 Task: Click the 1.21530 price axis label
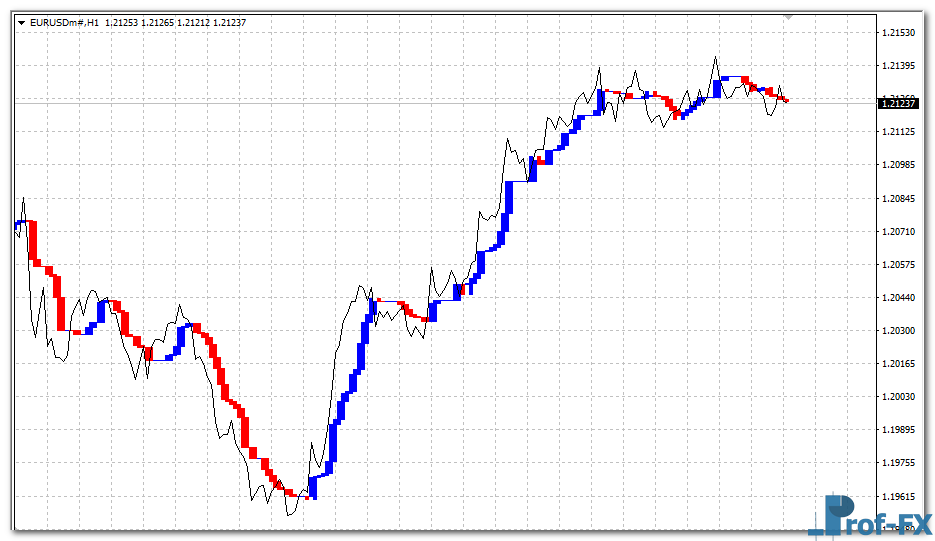[897, 33]
